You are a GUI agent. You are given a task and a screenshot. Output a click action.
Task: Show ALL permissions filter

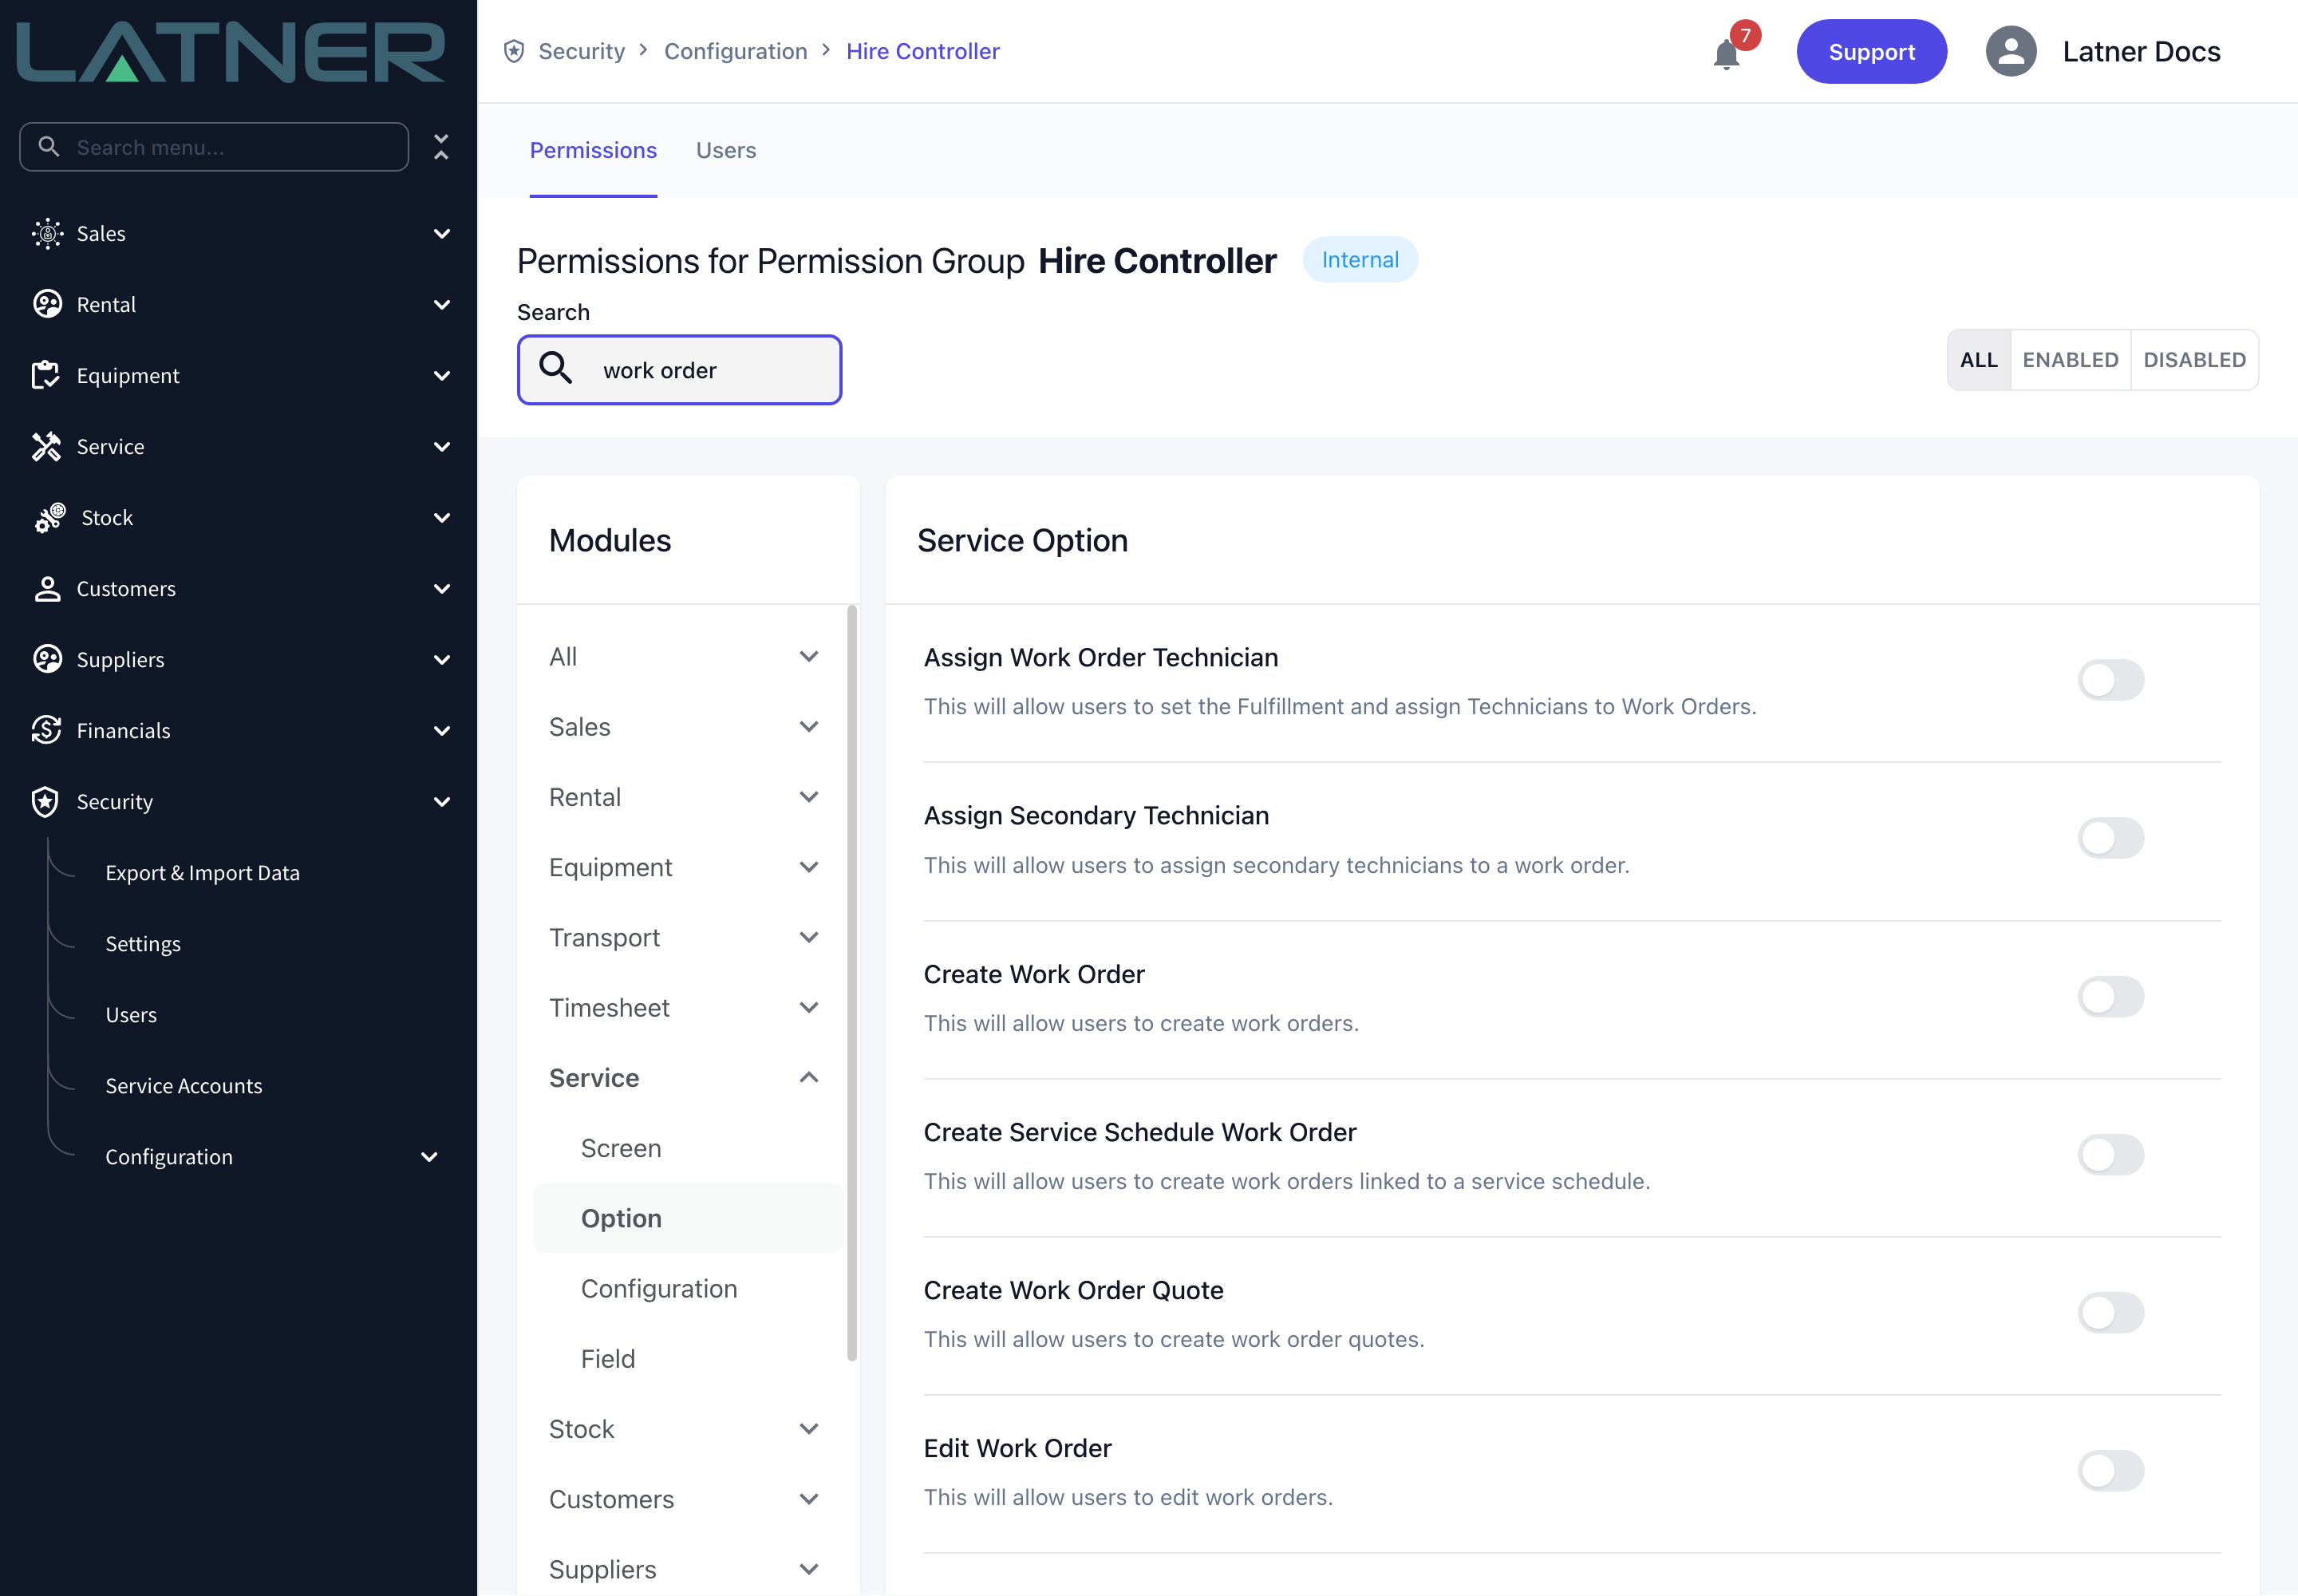coord(1978,360)
